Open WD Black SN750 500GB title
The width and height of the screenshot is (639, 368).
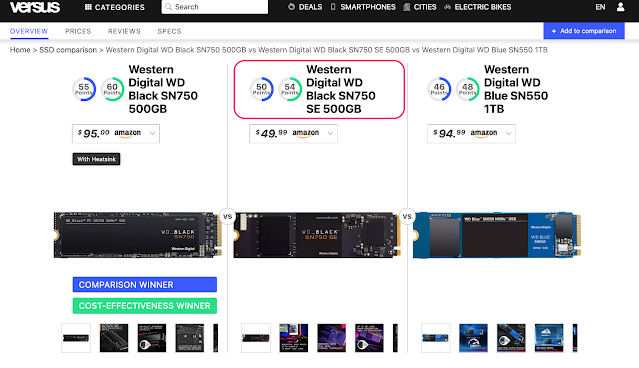click(x=163, y=89)
